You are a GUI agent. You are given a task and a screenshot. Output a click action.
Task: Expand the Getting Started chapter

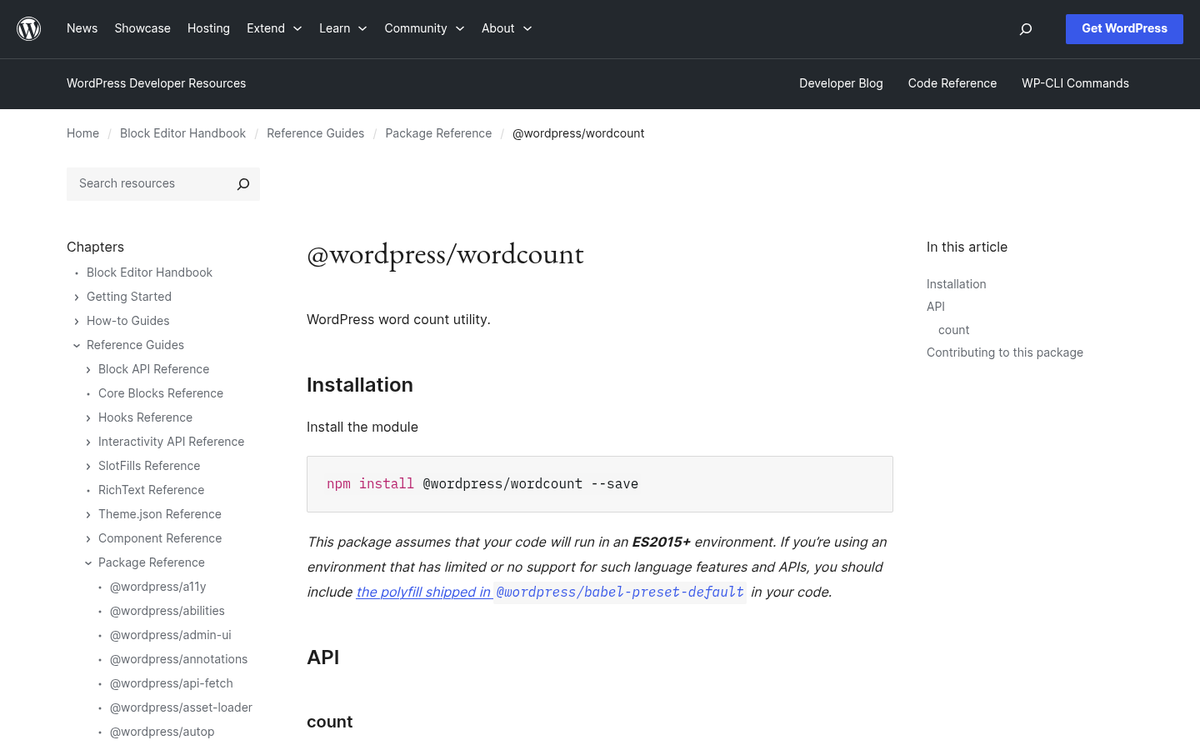pos(75,296)
